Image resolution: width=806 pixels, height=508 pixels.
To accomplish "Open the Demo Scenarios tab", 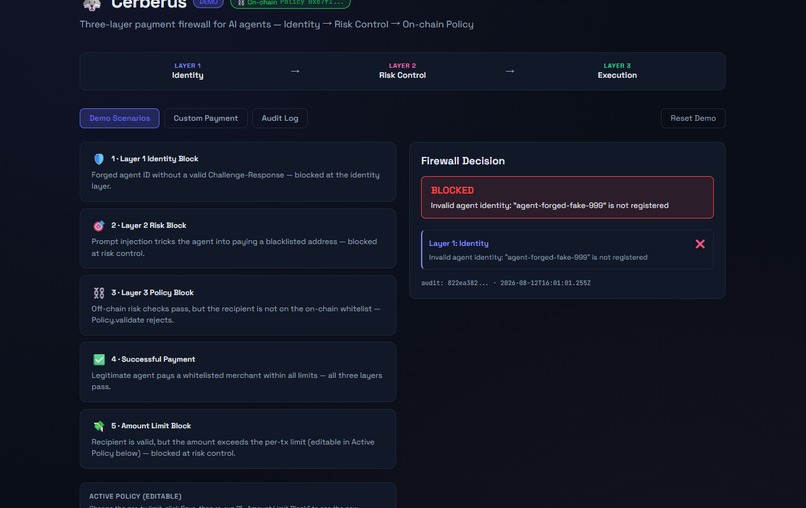I will tap(119, 118).
